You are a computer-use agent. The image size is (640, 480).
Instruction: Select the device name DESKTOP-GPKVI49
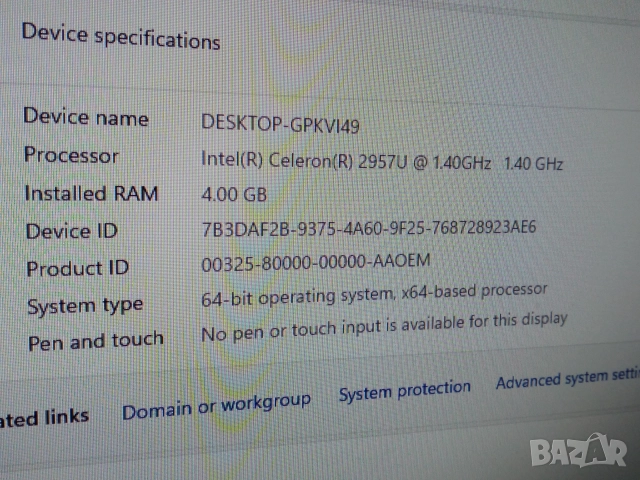point(280,124)
